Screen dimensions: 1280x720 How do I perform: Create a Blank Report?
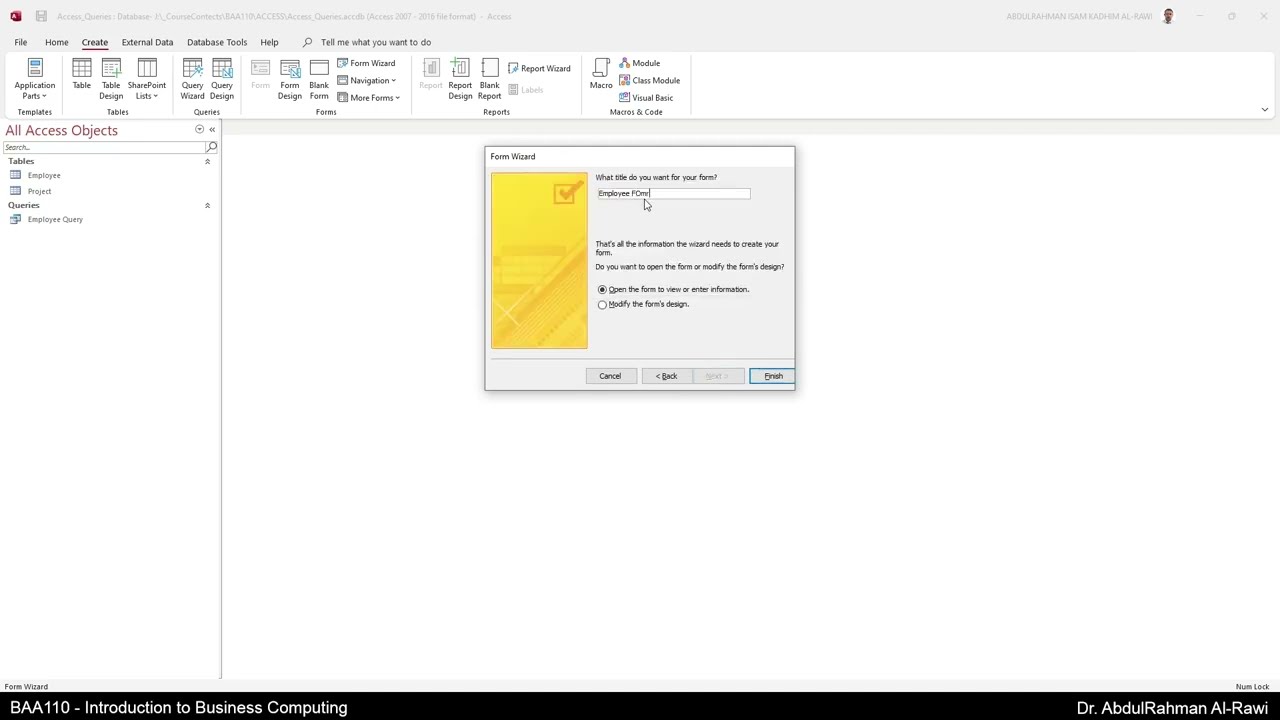click(489, 79)
